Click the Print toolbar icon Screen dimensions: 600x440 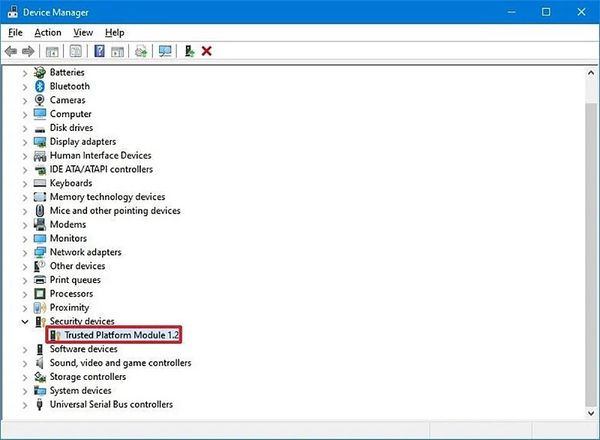(142, 51)
